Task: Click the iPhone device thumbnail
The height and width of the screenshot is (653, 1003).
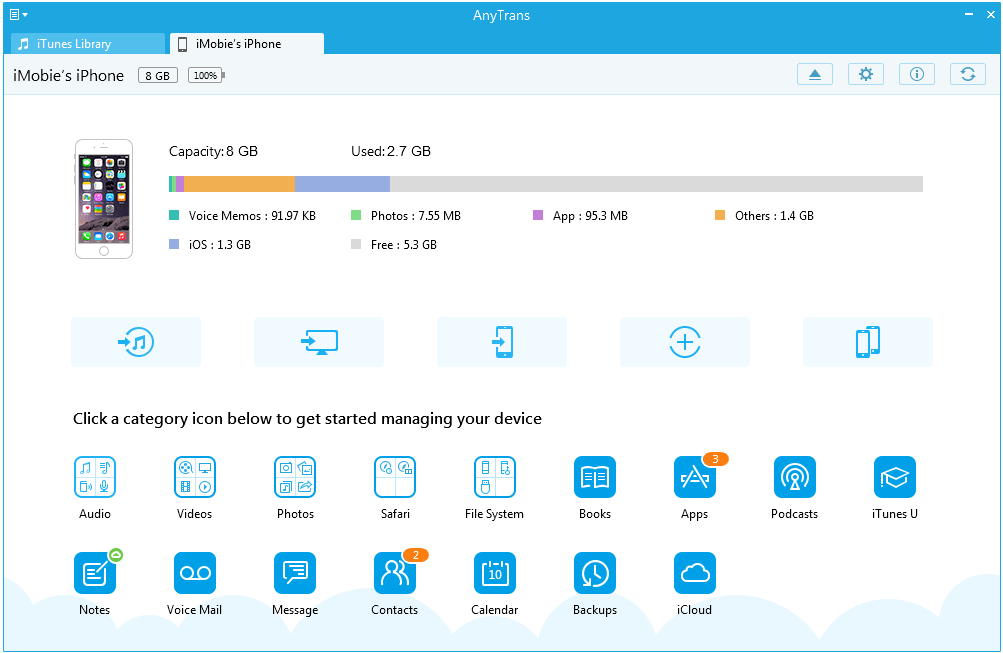Action: pyautogui.click(x=103, y=198)
